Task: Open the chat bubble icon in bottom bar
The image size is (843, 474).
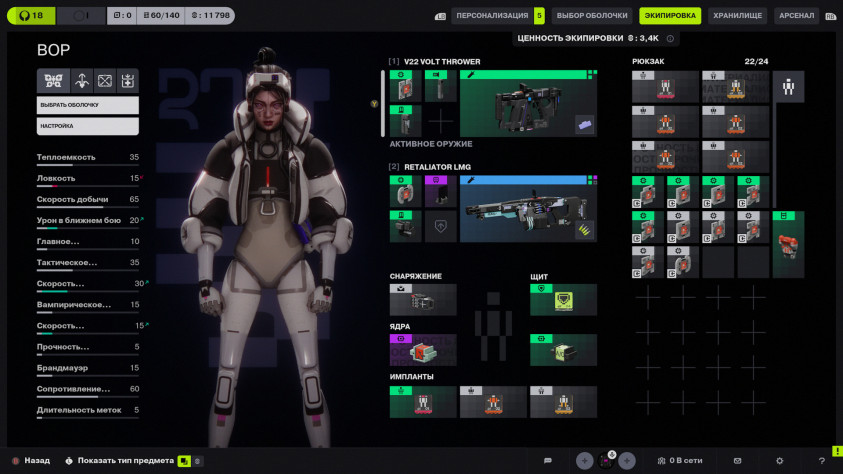Action: [x=548, y=461]
